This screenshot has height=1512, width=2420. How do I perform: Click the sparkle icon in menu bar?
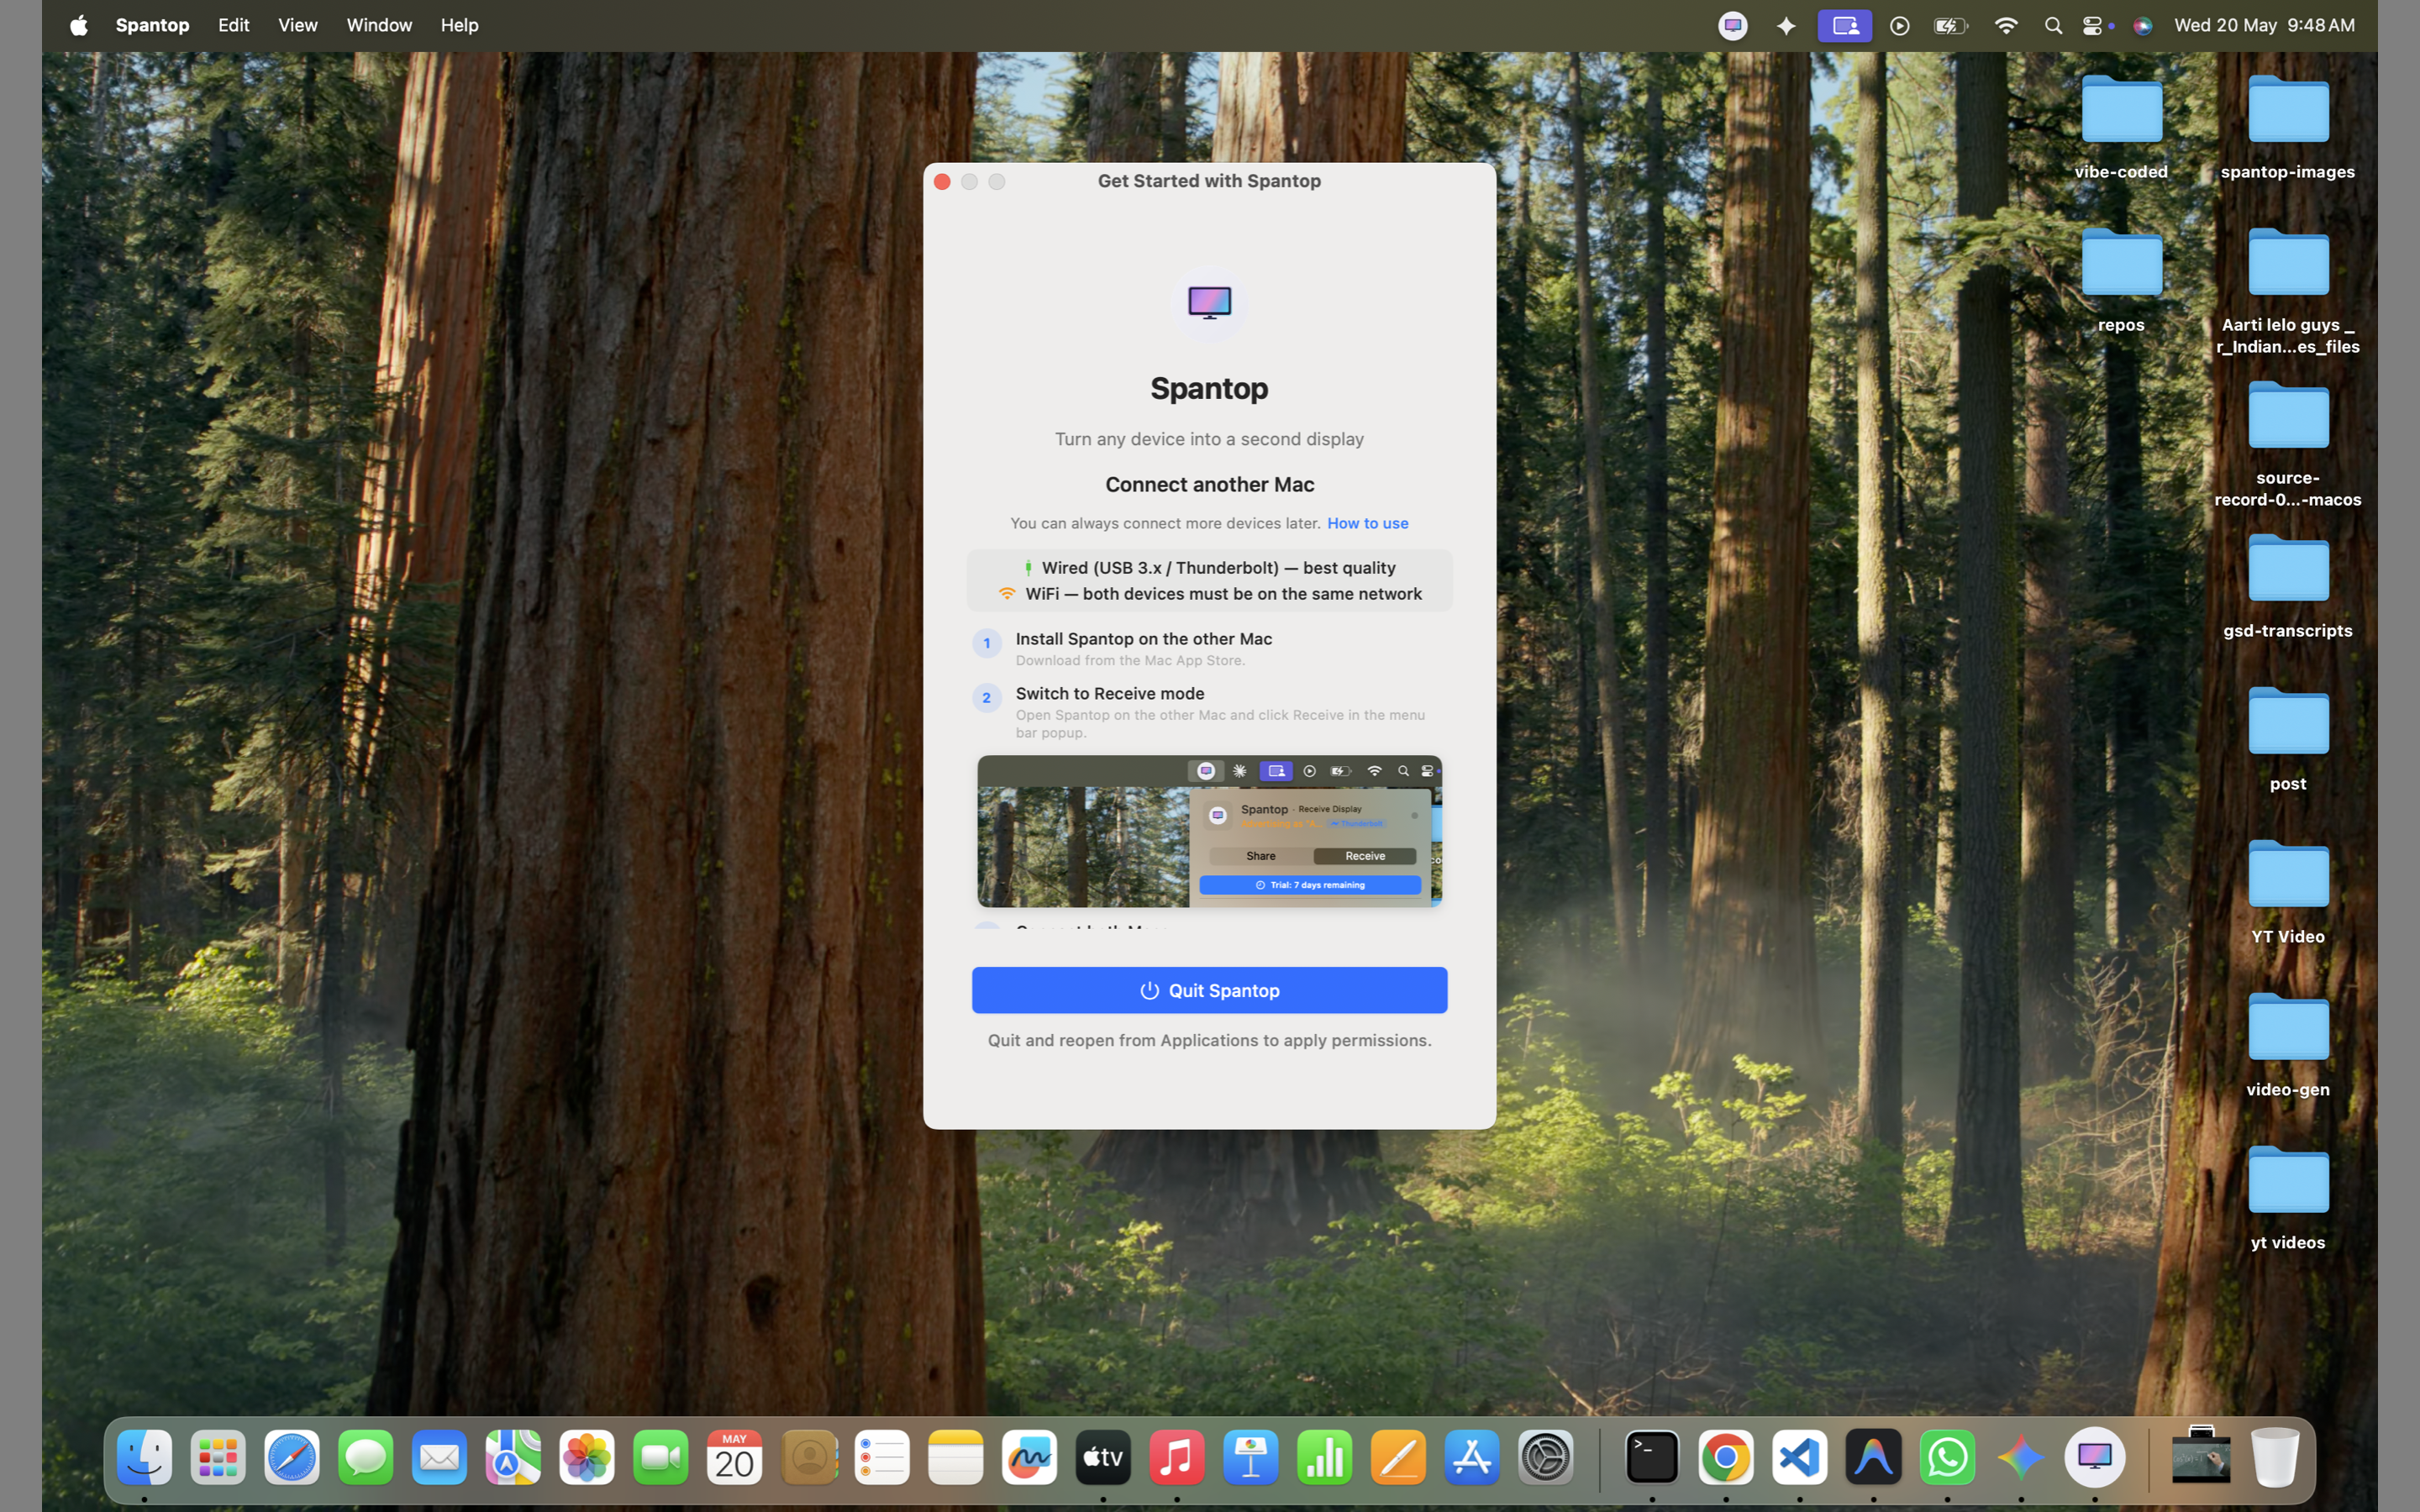1786,25
